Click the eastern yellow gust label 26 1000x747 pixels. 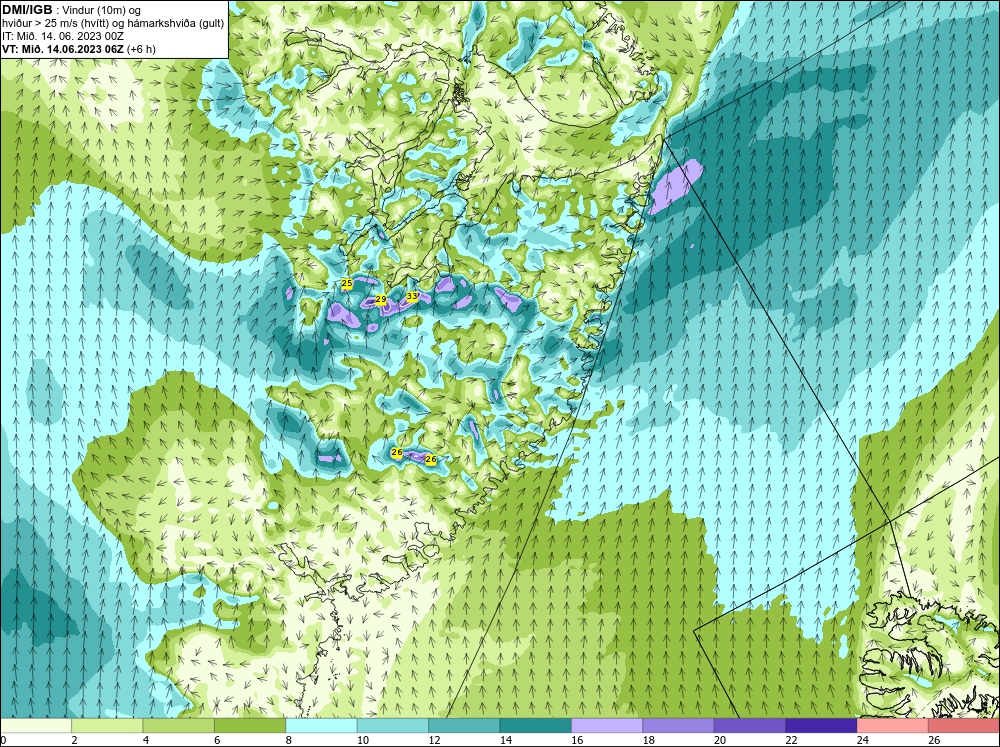[430, 459]
